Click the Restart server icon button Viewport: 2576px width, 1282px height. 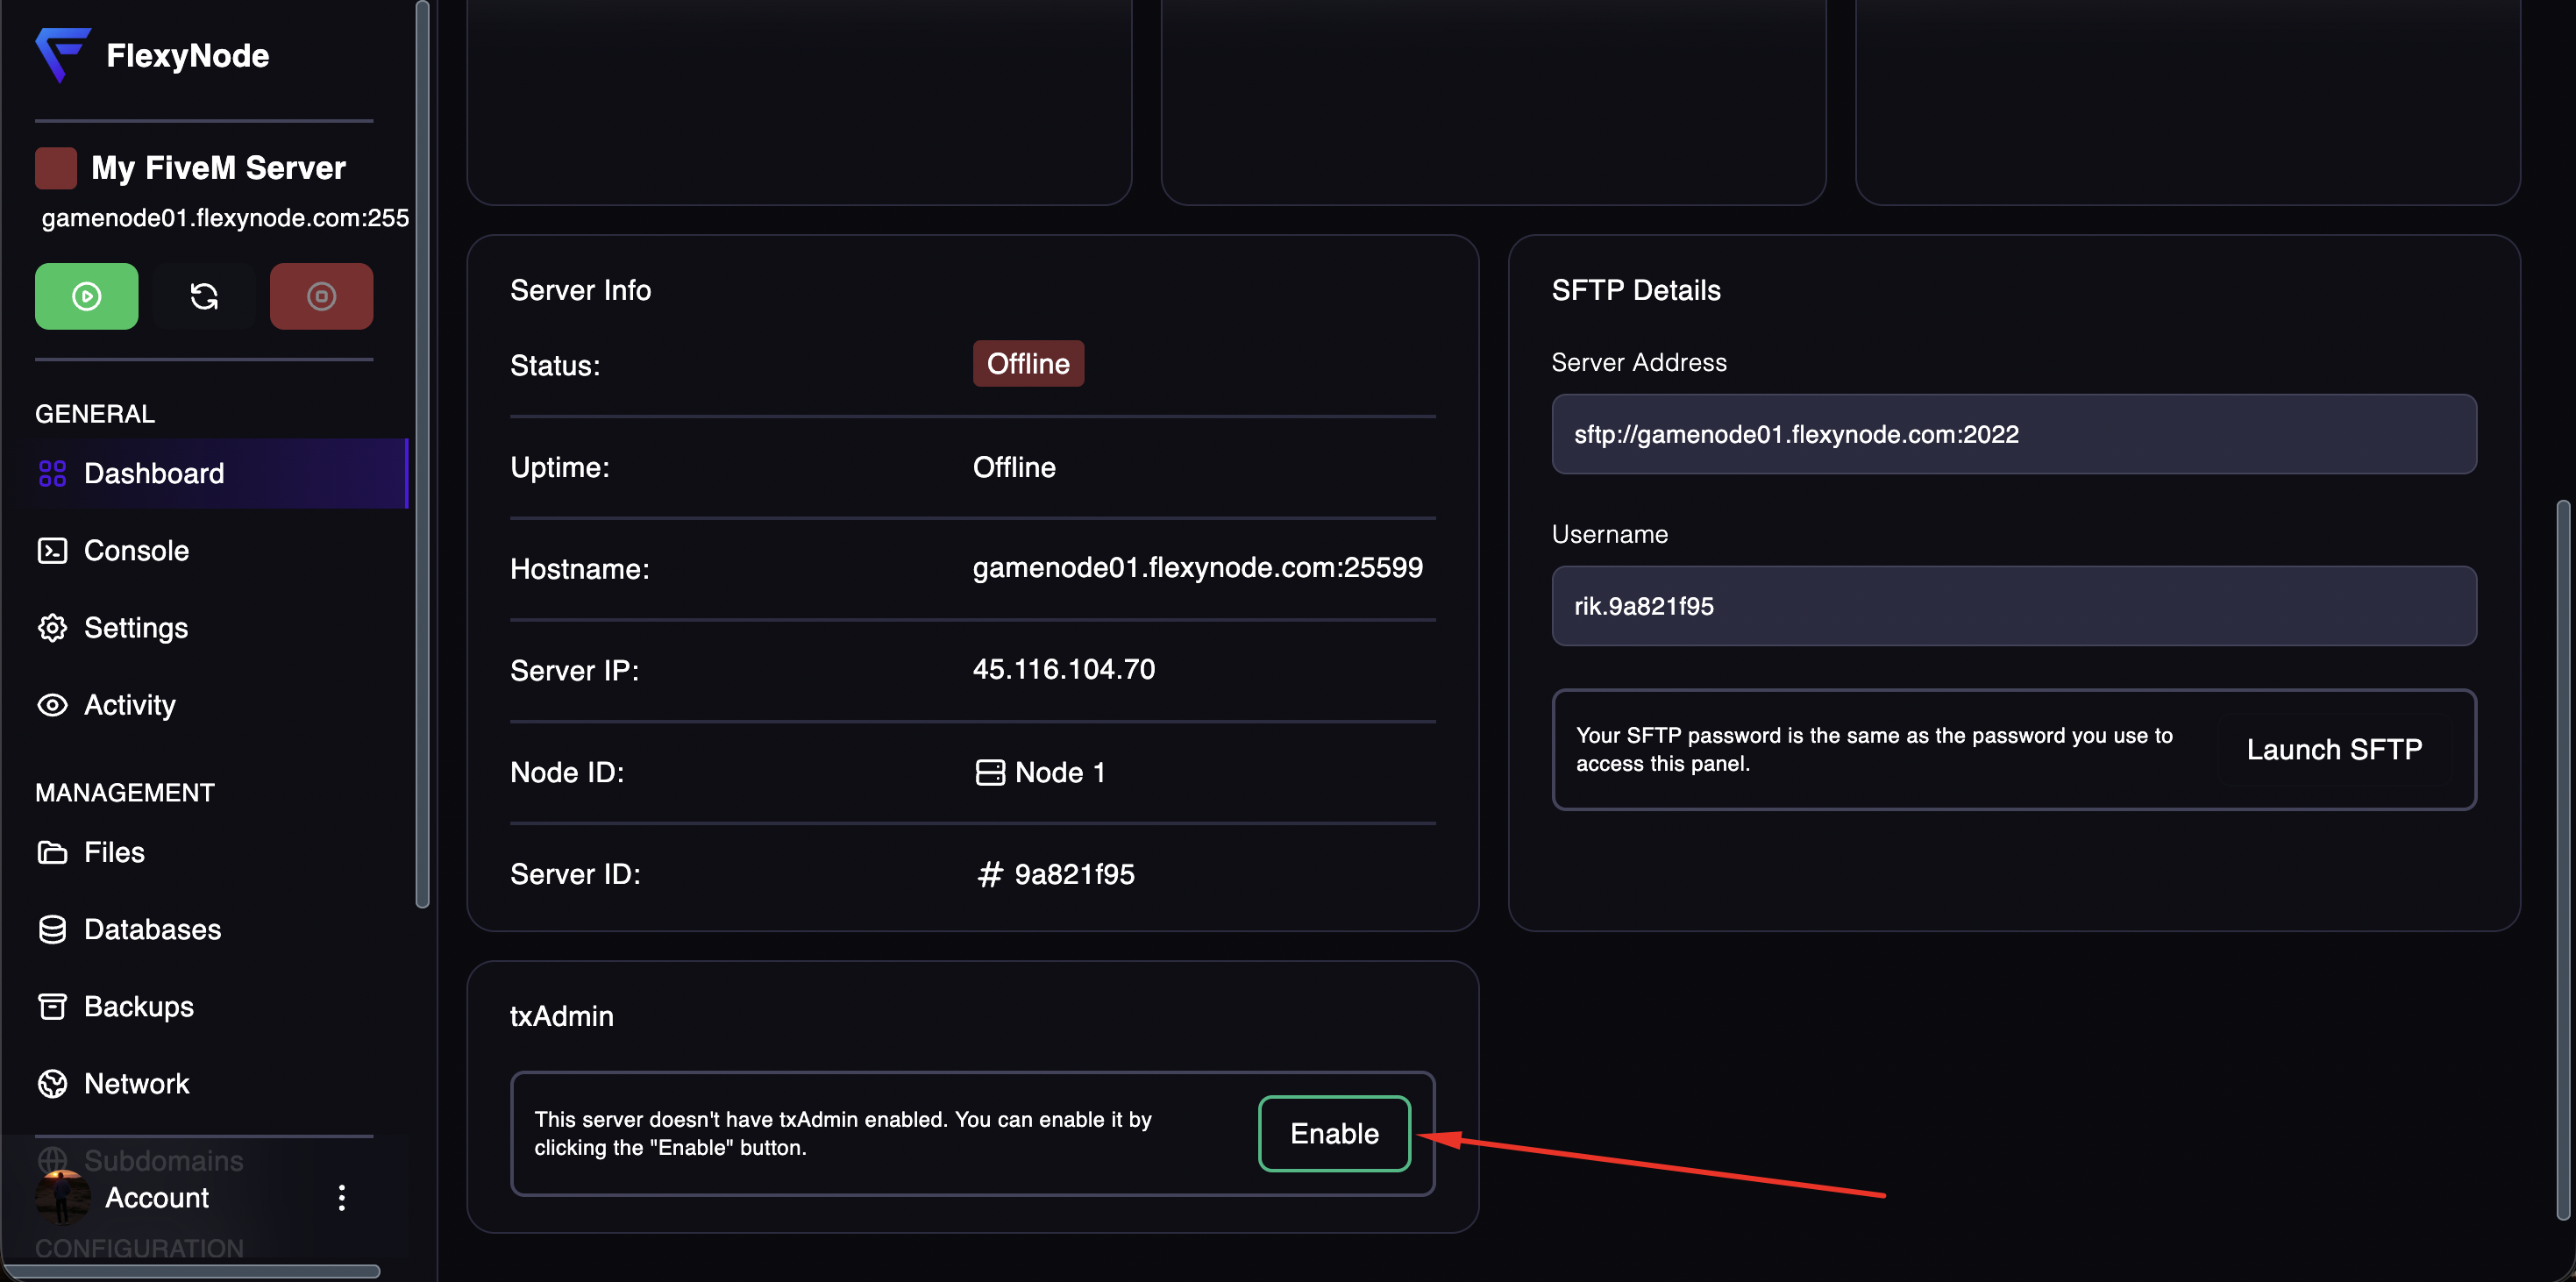tap(204, 296)
